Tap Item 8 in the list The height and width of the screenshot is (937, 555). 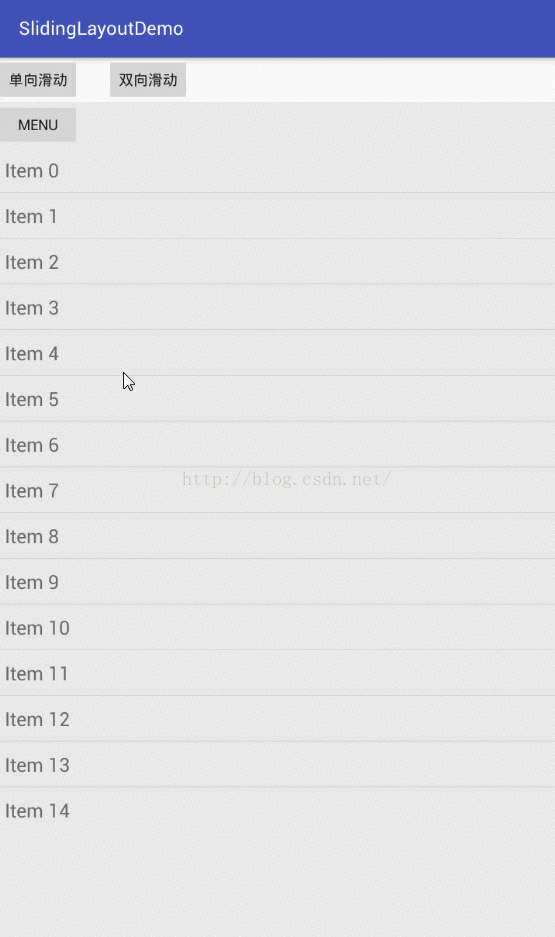(277, 536)
